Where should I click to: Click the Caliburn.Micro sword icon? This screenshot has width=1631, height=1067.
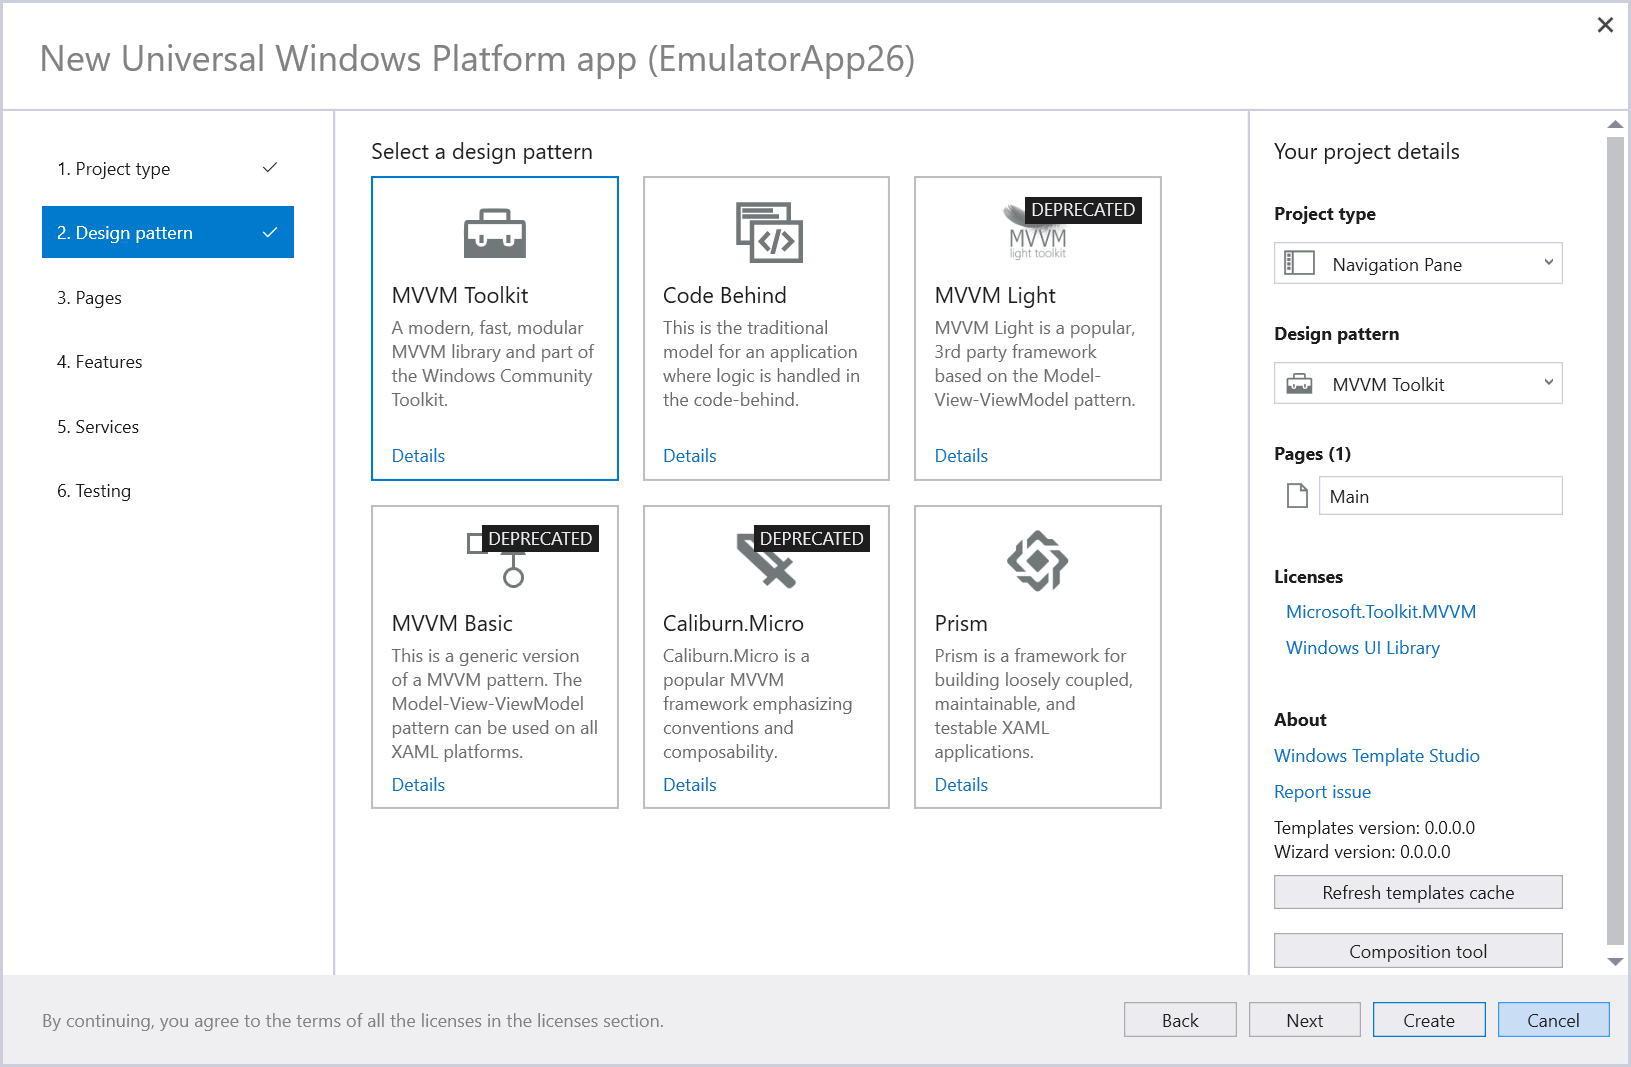[x=765, y=560]
